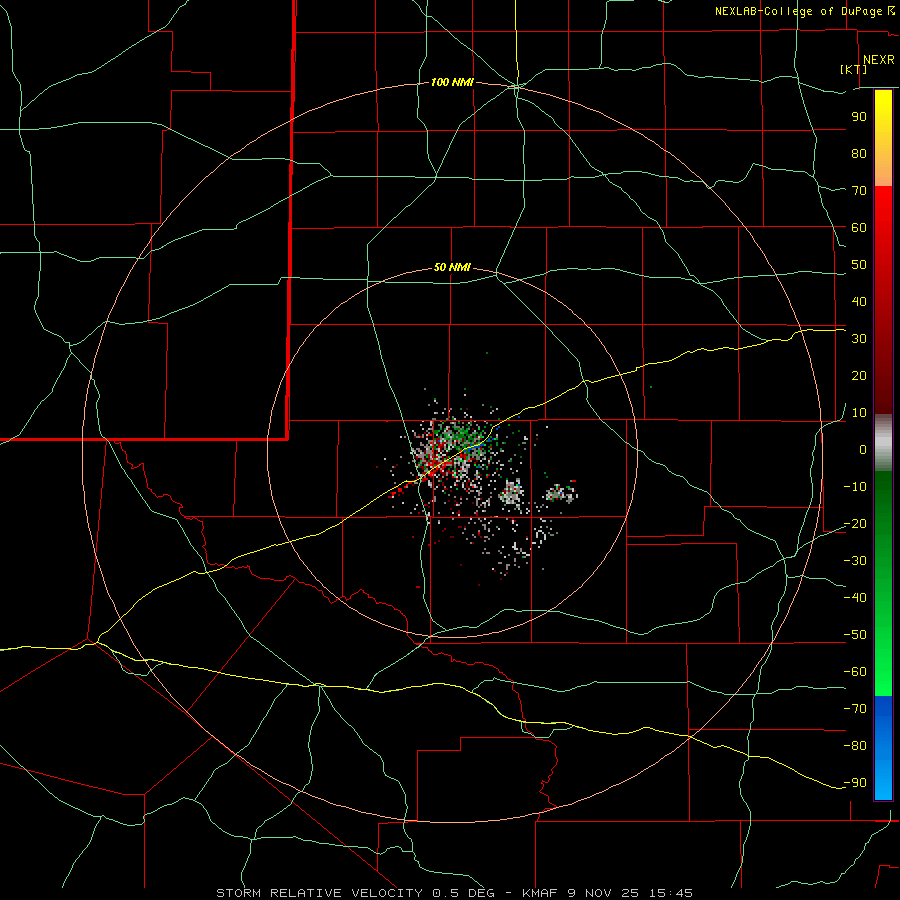
Task: Click the 50 NMI range ring label
Action: 452,267
